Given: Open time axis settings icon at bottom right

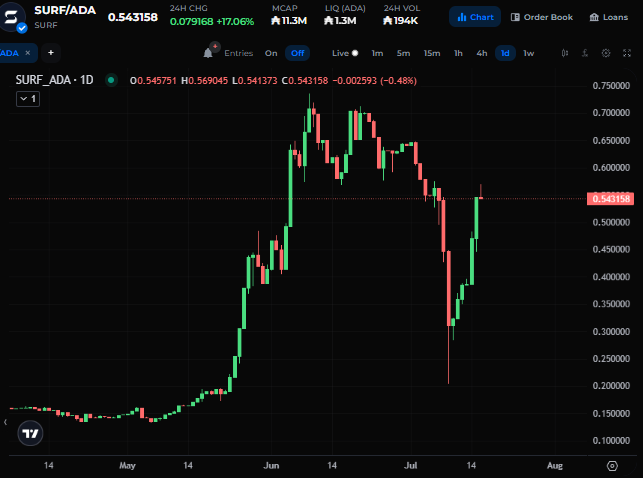Looking at the screenshot, I should pyautogui.click(x=612, y=466).
